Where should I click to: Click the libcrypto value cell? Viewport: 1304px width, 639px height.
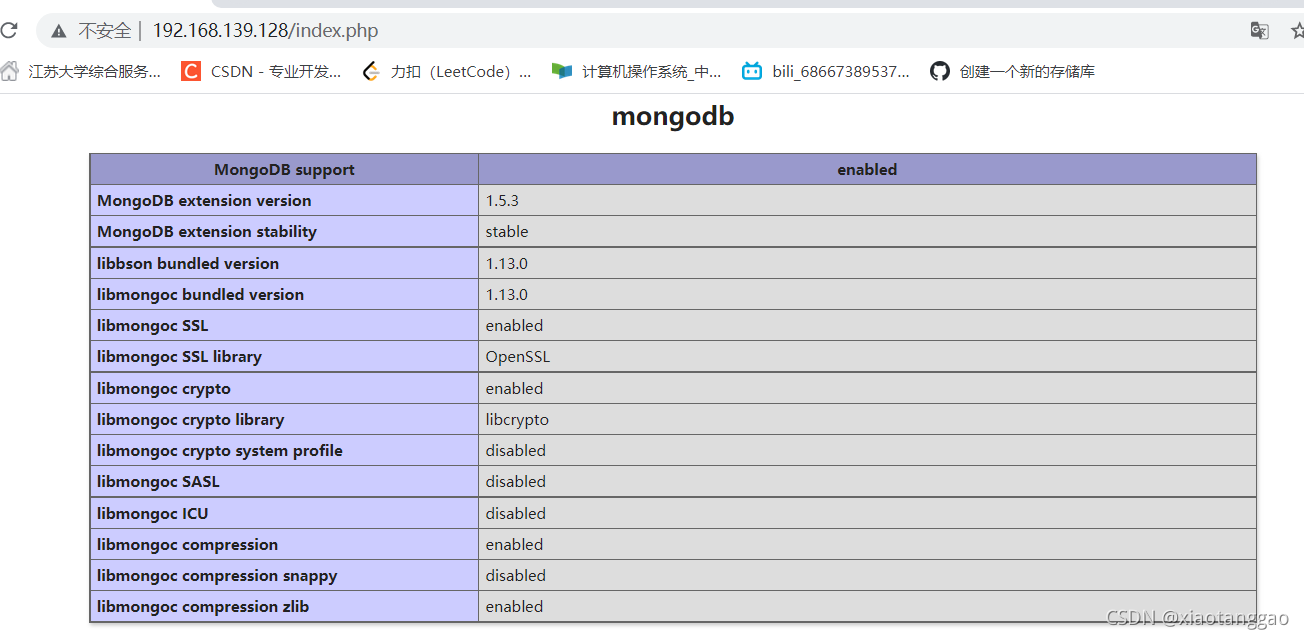[x=867, y=419]
